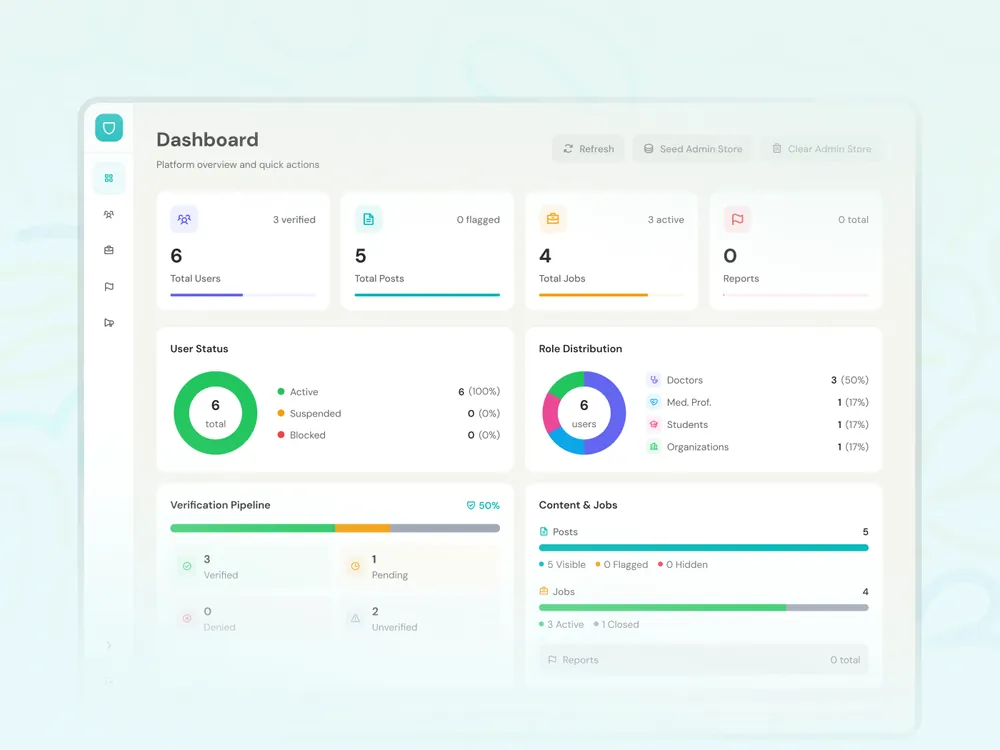The height and width of the screenshot is (750, 1000).
Task: Click the Unverified warning triangle icon
Action: coord(355,619)
